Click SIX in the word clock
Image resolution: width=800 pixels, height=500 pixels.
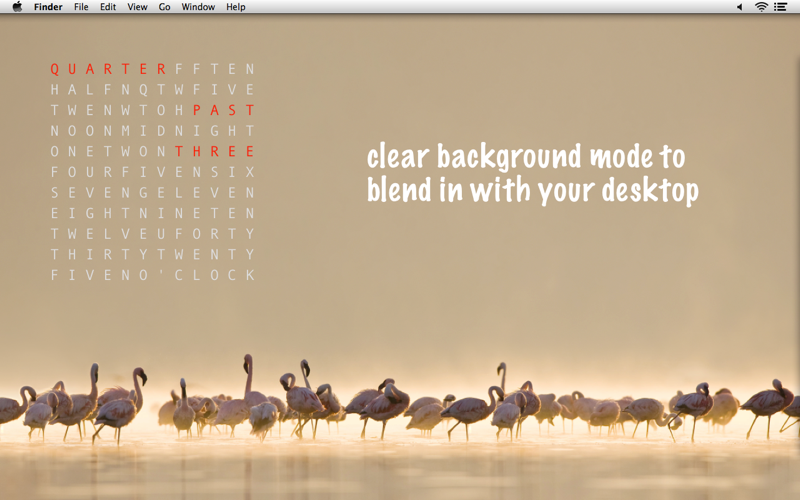(x=232, y=172)
